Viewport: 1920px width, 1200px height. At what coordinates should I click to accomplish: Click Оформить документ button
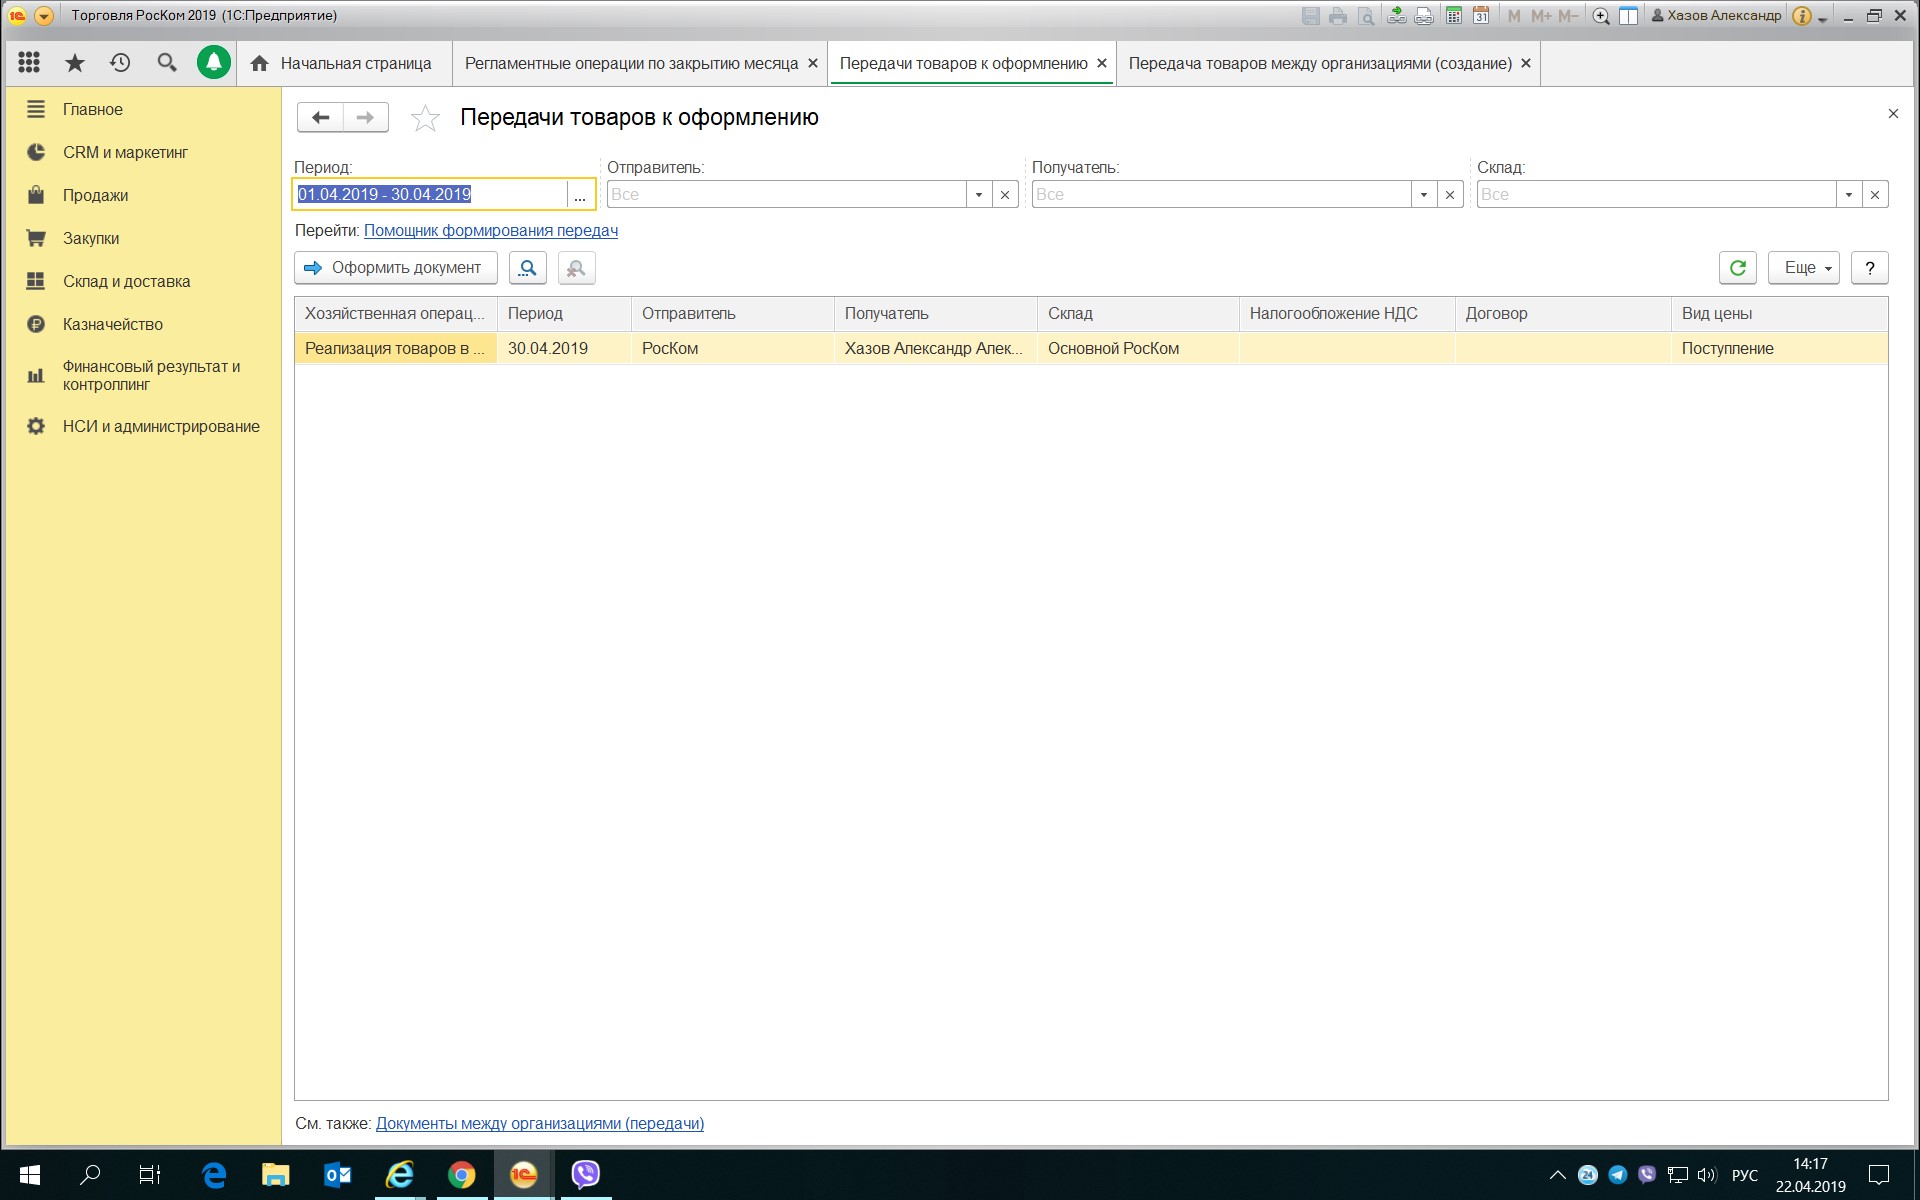(x=395, y=268)
